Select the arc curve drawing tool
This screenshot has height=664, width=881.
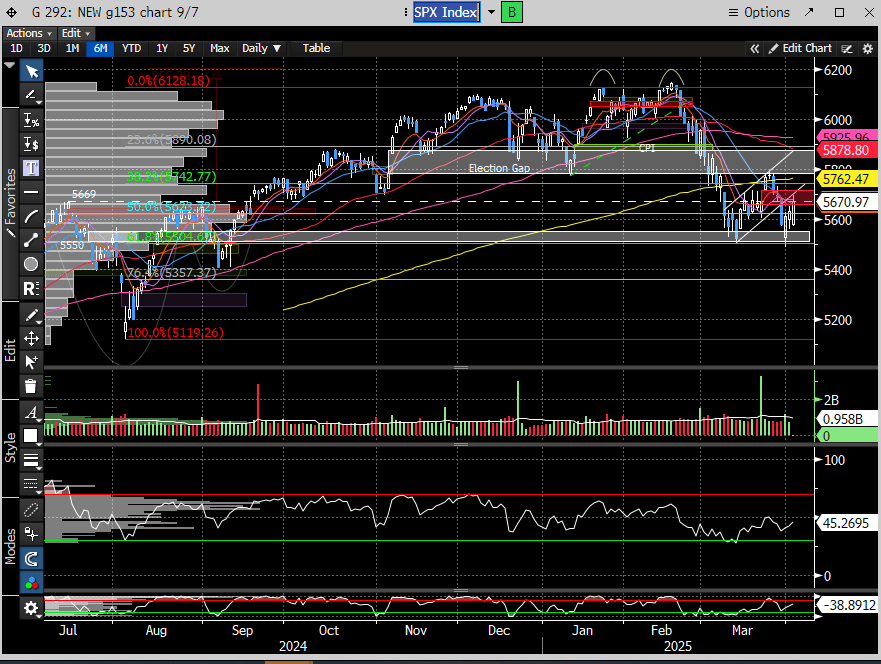pyautogui.click(x=31, y=216)
